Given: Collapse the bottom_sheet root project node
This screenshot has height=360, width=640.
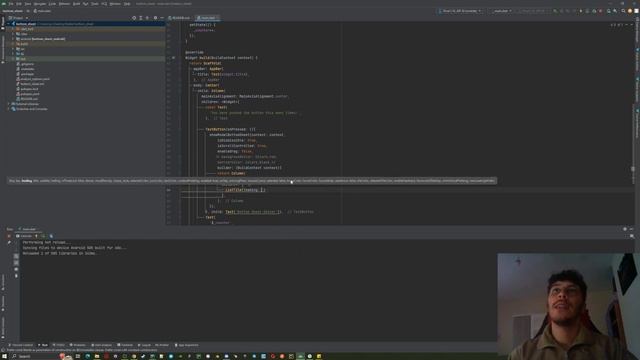Looking at the screenshot, I should [9, 24].
